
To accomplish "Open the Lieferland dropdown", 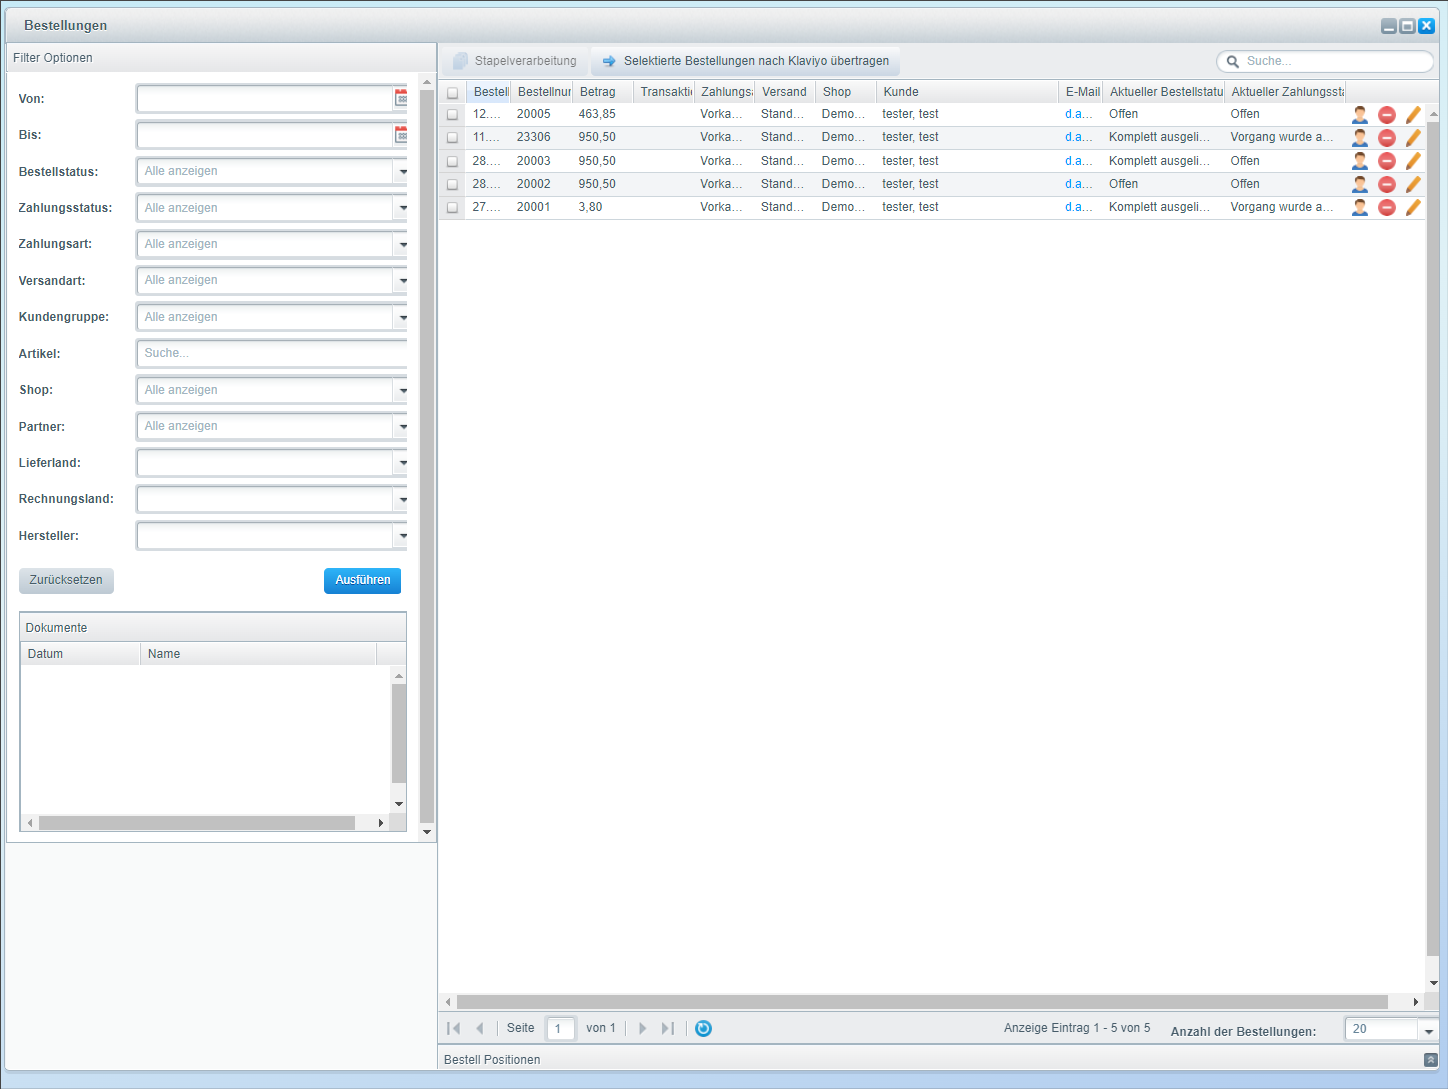I will coord(401,463).
